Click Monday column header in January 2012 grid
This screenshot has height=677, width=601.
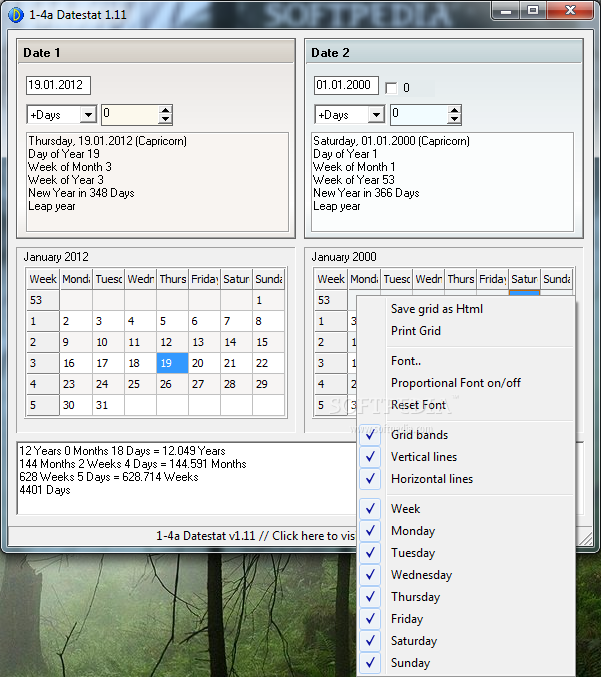[x=76, y=279]
